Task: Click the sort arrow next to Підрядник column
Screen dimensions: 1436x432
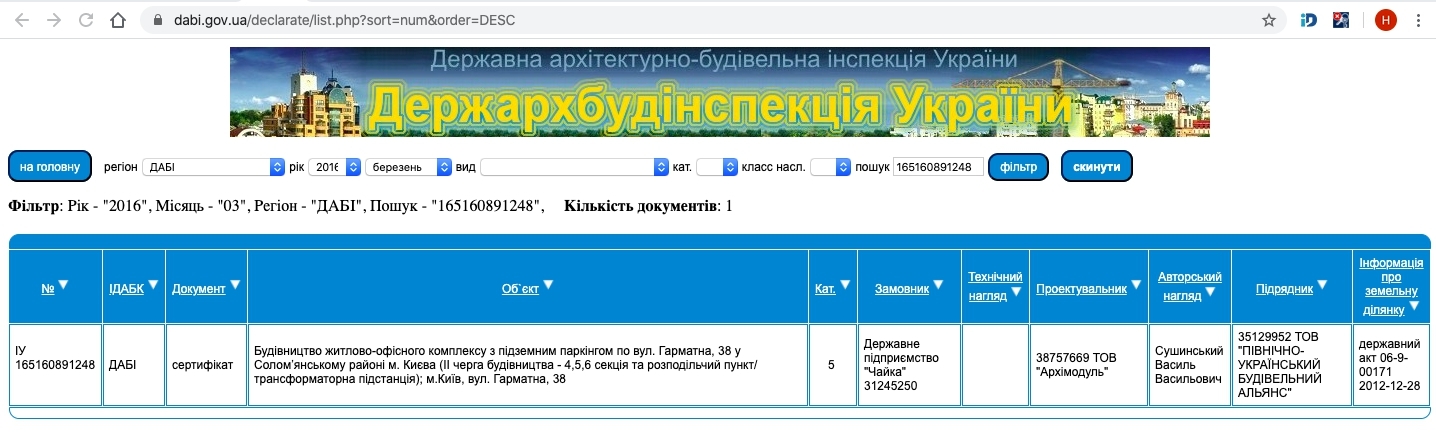Action: pyautogui.click(x=1322, y=285)
